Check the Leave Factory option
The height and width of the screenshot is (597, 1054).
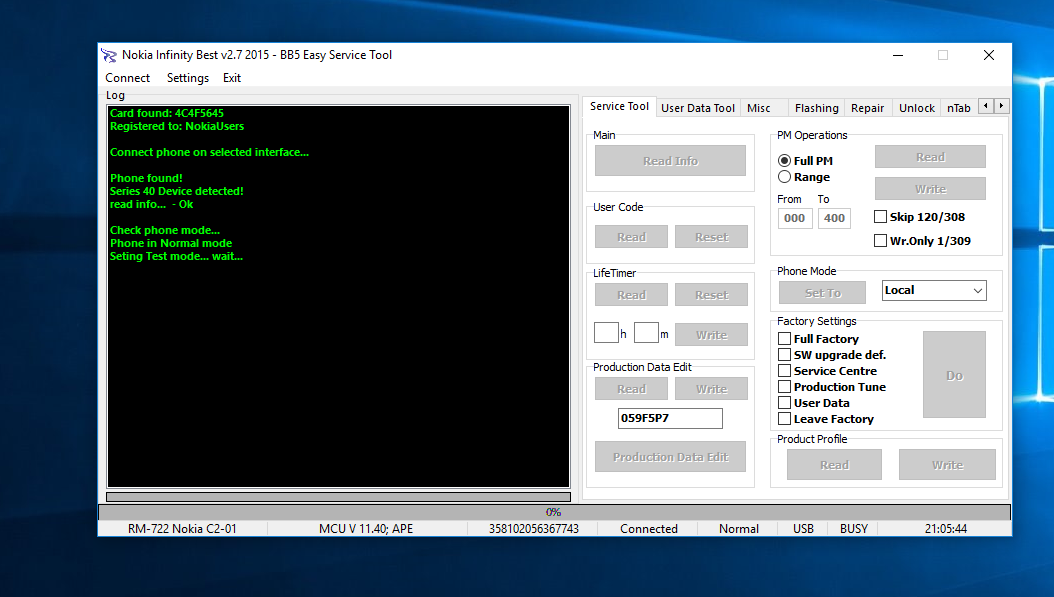(x=784, y=419)
